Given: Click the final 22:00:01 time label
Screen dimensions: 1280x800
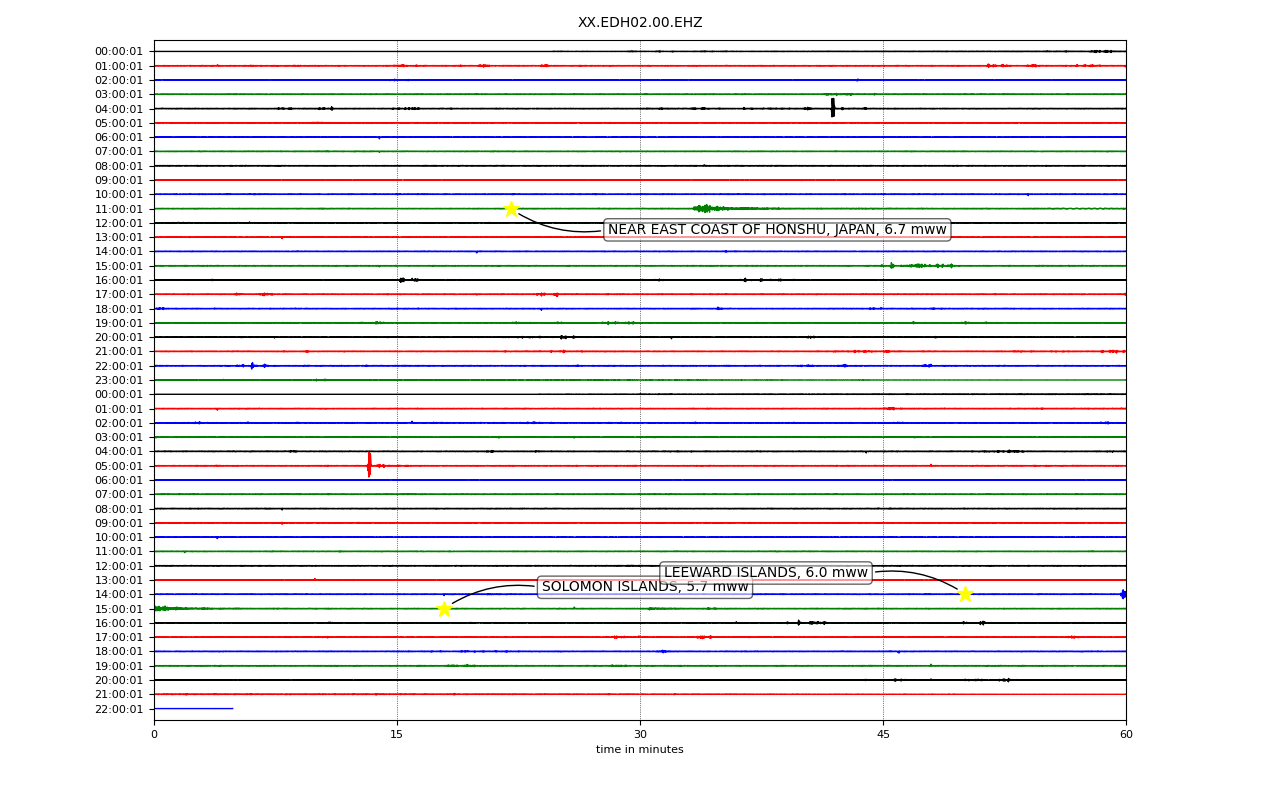Looking at the screenshot, I should (x=119, y=709).
